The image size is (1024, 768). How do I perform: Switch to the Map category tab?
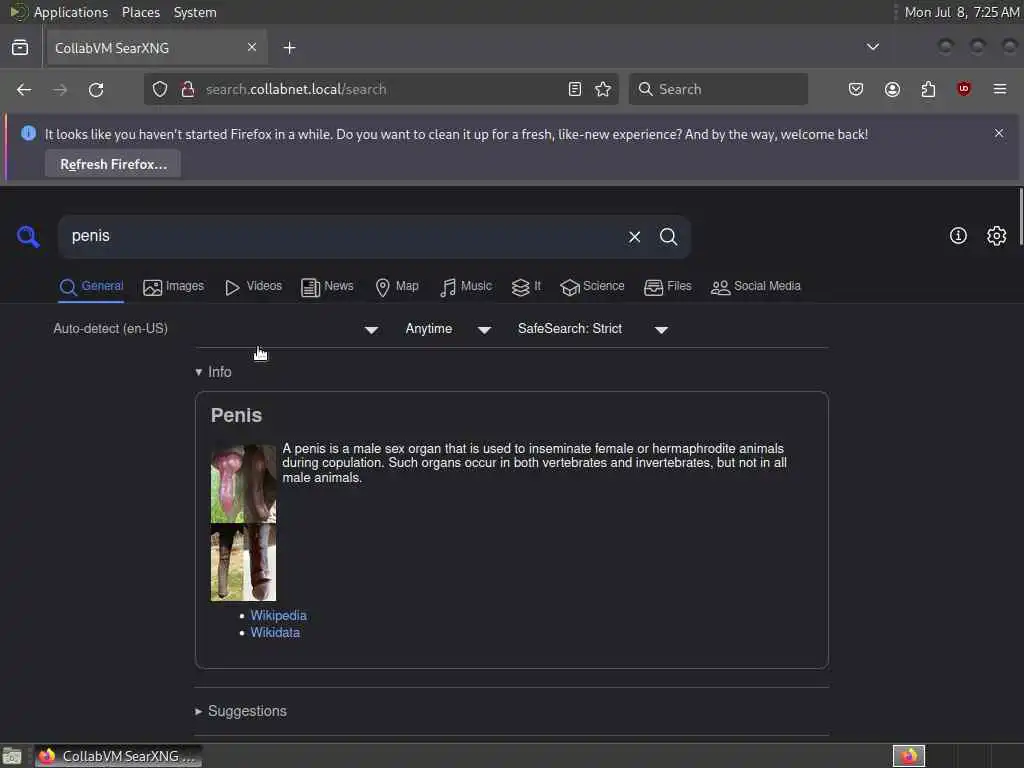(x=397, y=287)
